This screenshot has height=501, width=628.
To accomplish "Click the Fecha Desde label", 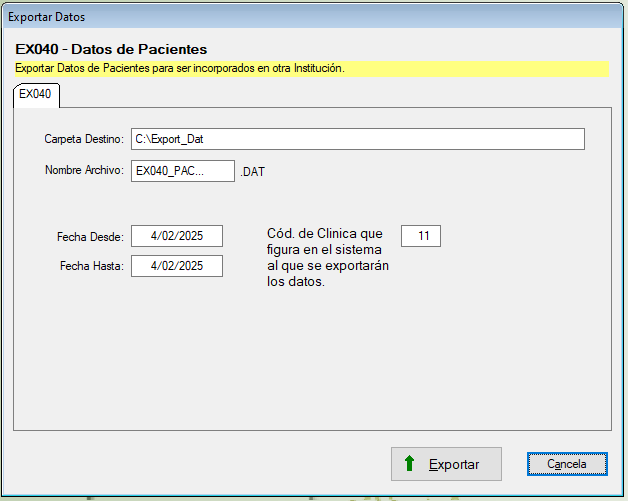I will click(90, 237).
